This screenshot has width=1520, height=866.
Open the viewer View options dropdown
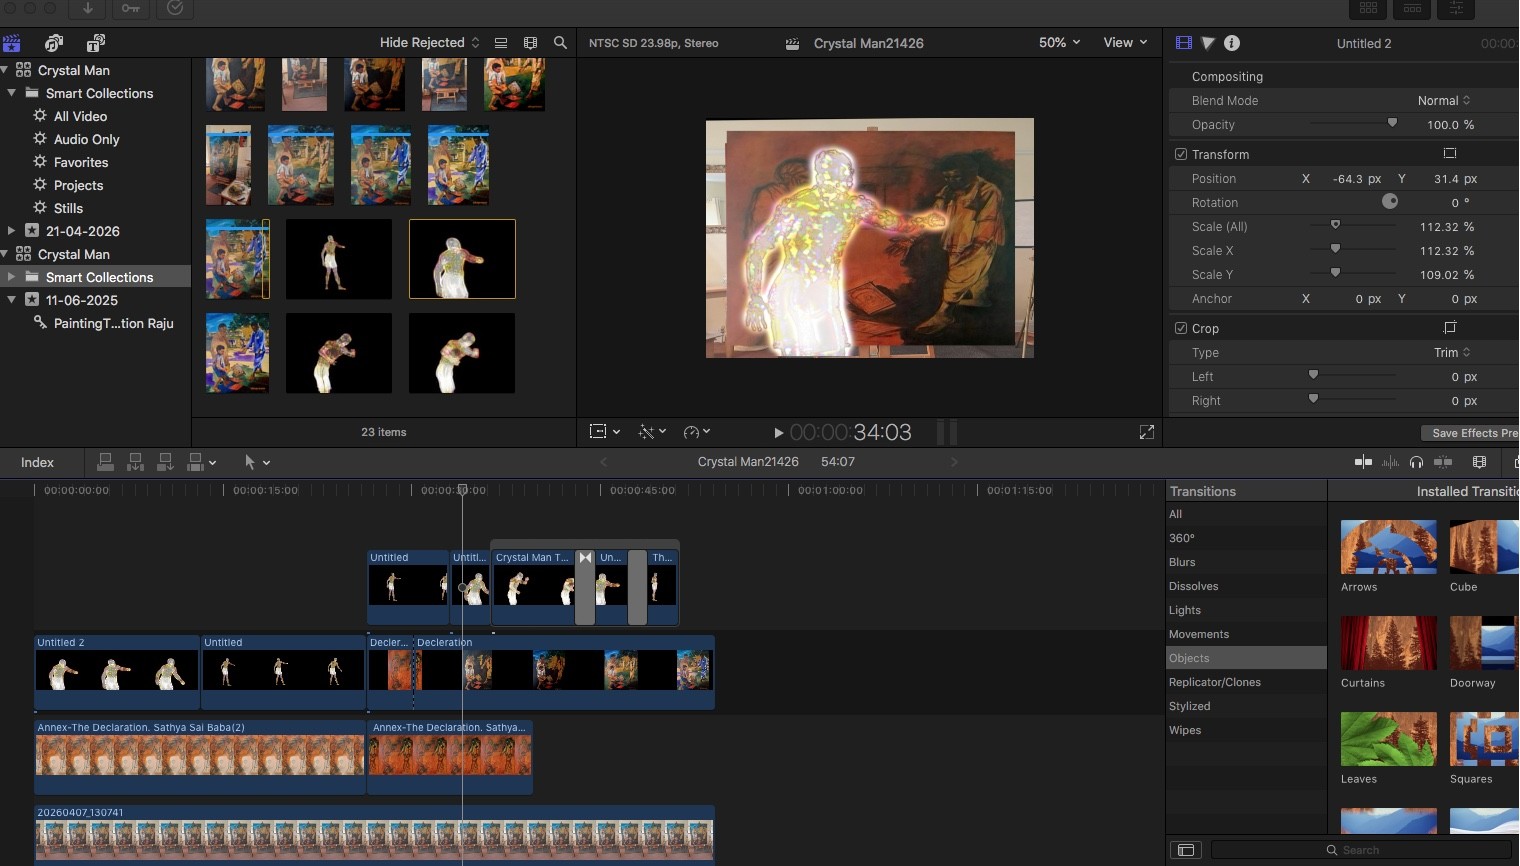click(x=1125, y=42)
